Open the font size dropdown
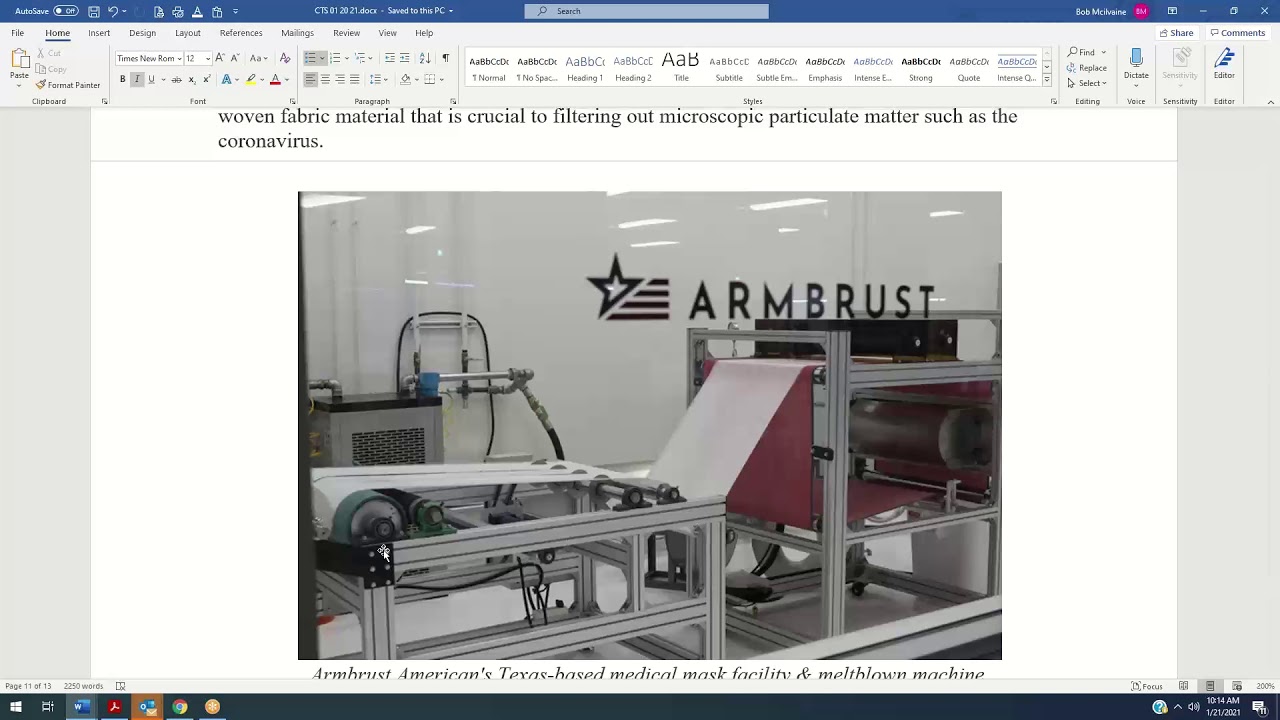 point(207,58)
